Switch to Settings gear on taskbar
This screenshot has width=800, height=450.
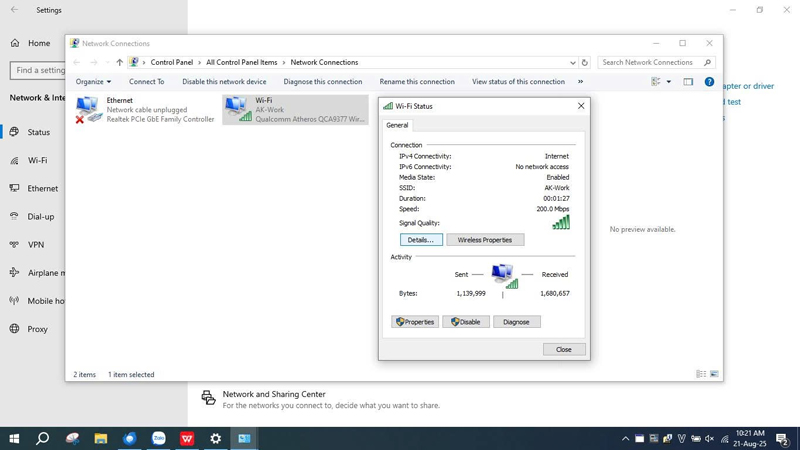[216, 439]
